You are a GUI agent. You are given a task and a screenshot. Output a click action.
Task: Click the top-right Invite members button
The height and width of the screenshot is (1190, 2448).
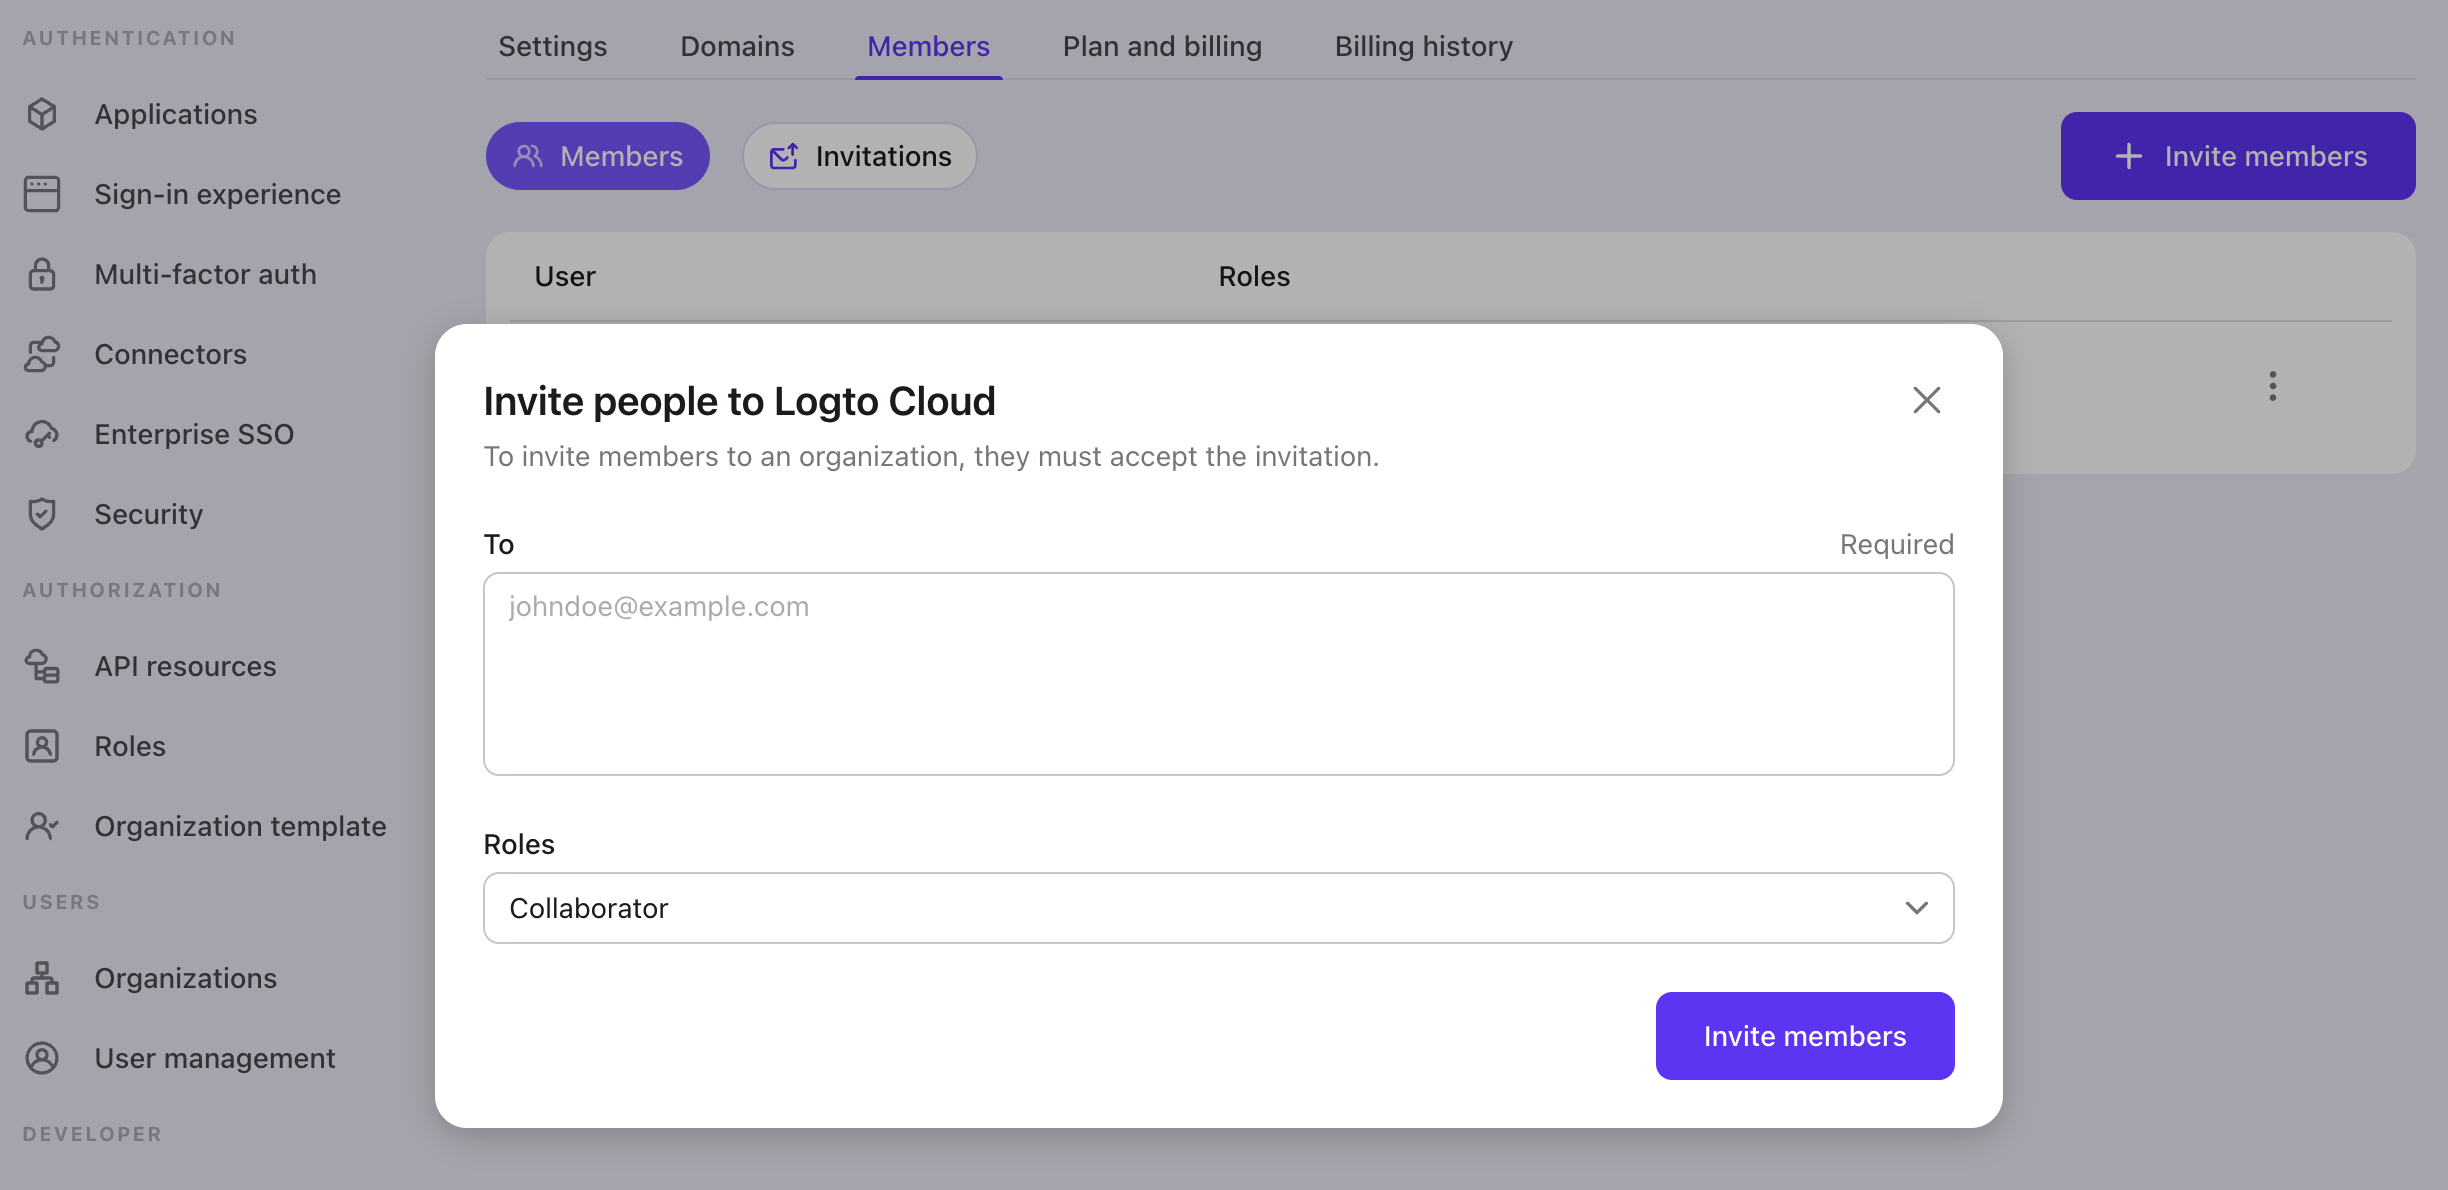tap(2238, 156)
